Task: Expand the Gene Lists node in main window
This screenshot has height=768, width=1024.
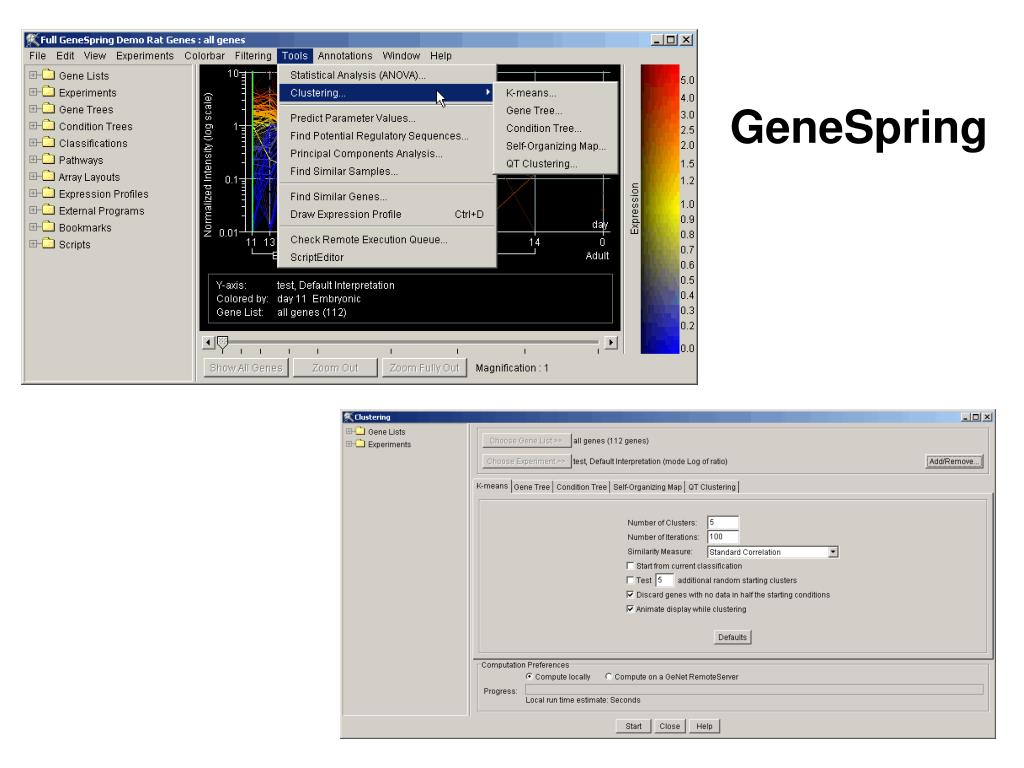Action: [33, 75]
